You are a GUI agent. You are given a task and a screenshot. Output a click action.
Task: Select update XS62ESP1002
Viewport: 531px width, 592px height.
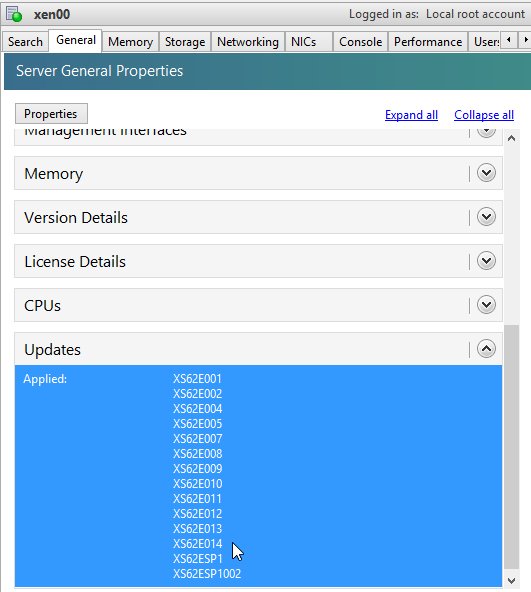[207, 574]
